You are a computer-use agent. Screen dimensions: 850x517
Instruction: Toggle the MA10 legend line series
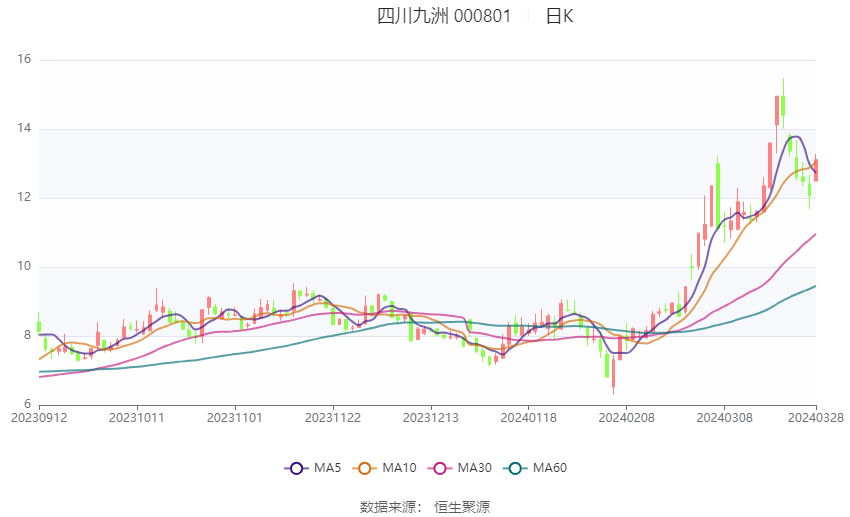coord(385,468)
